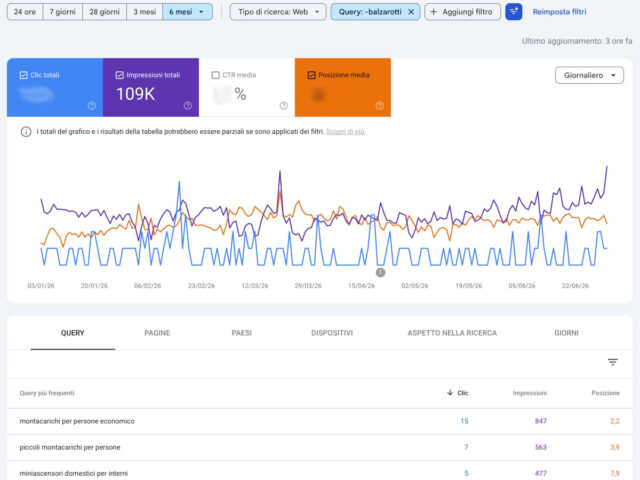
Task: Switch to the DISPOSITIVI tab
Action: click(x=332, y=333)
